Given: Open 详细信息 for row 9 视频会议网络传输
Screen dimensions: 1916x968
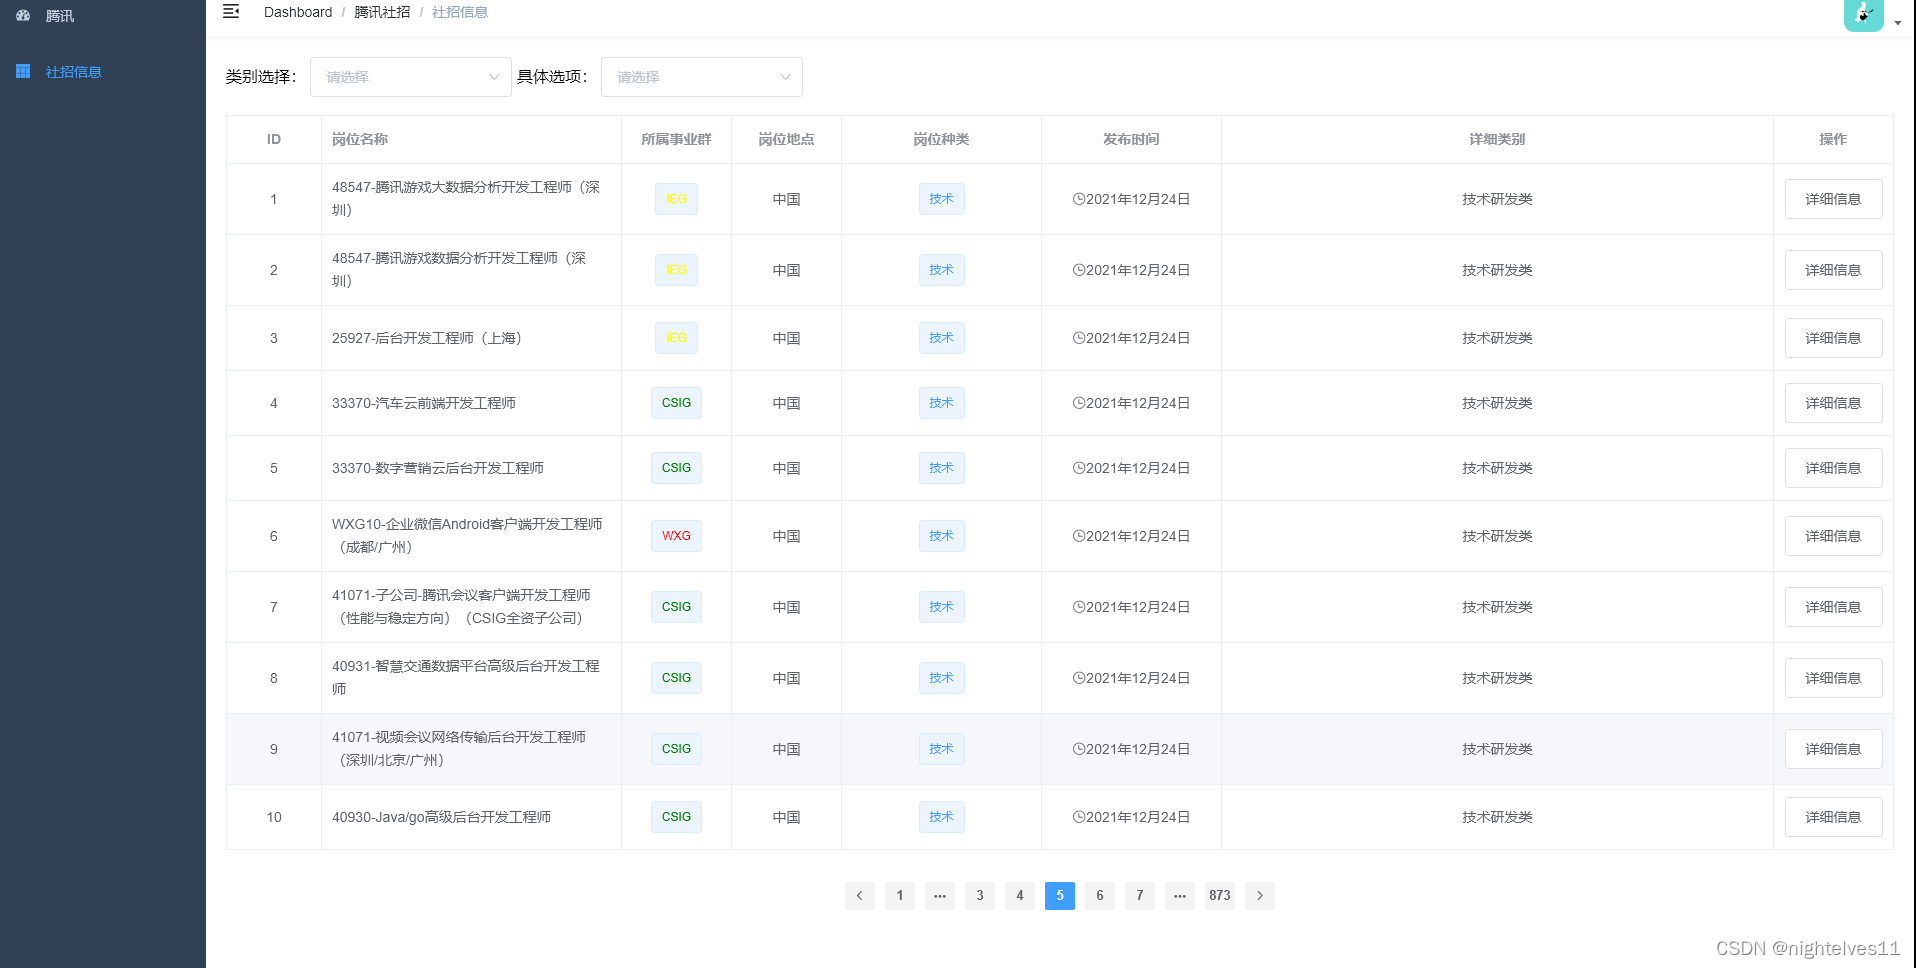Looking at the screenshot, I should point(1833,749).
